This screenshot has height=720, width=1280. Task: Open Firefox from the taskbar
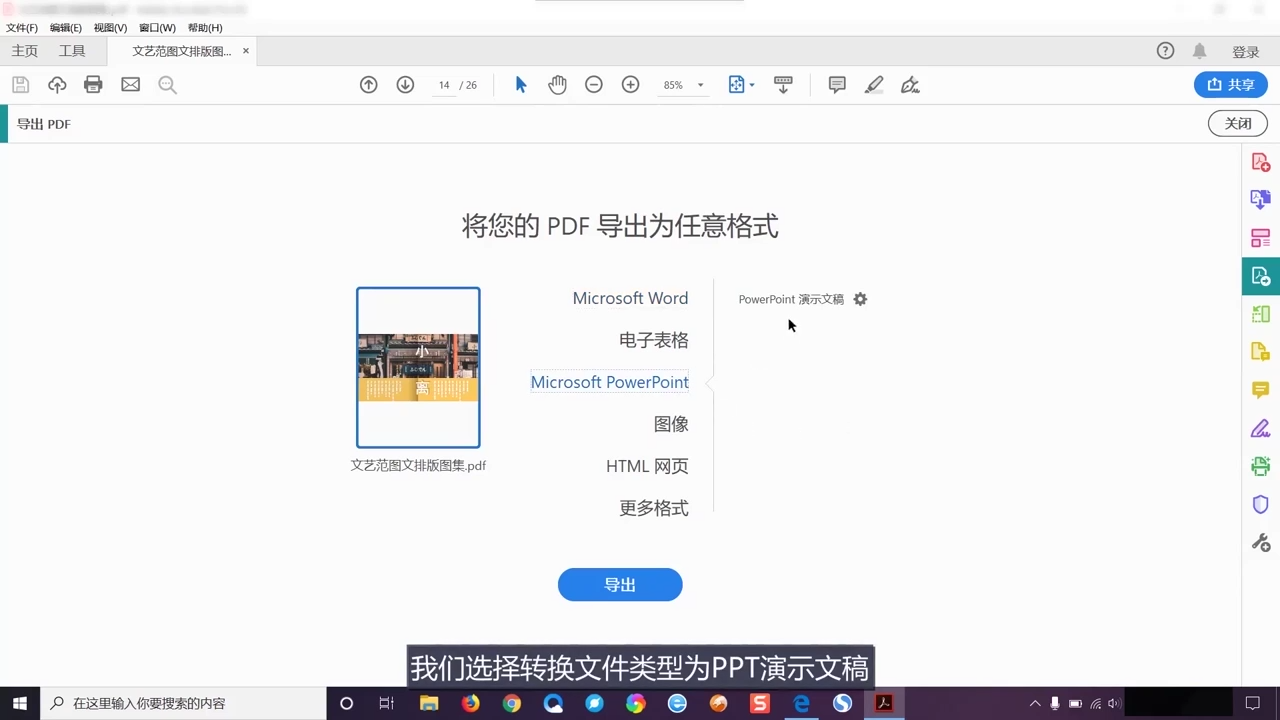[470, 703]
